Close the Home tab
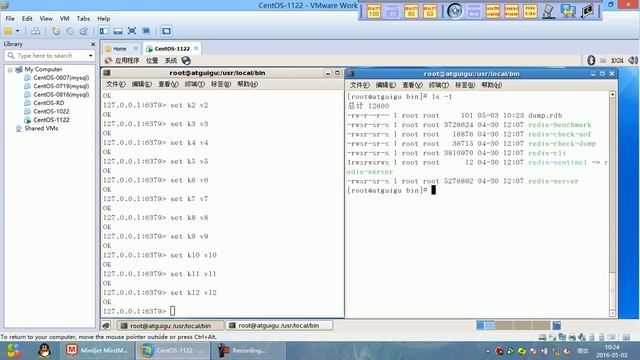This screenshot has height=360, width=640. pyautogui.click(x=136, y=48)
